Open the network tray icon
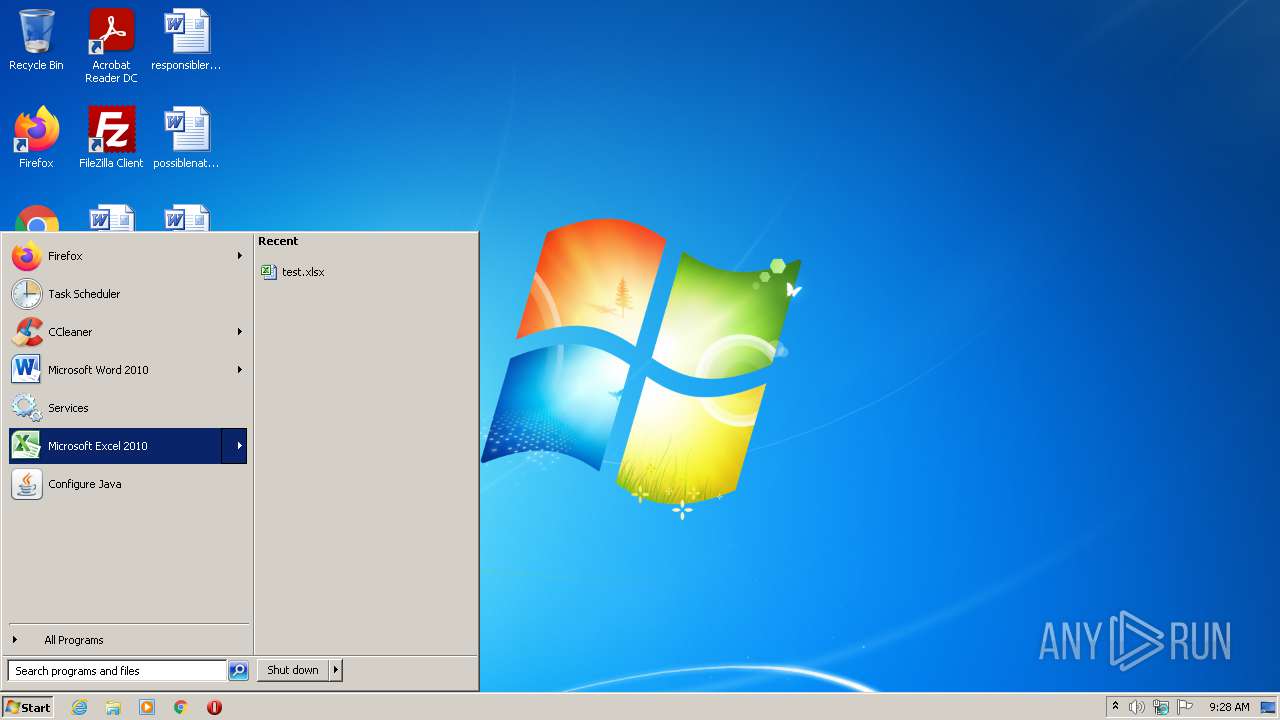 tap(1161, 707)
